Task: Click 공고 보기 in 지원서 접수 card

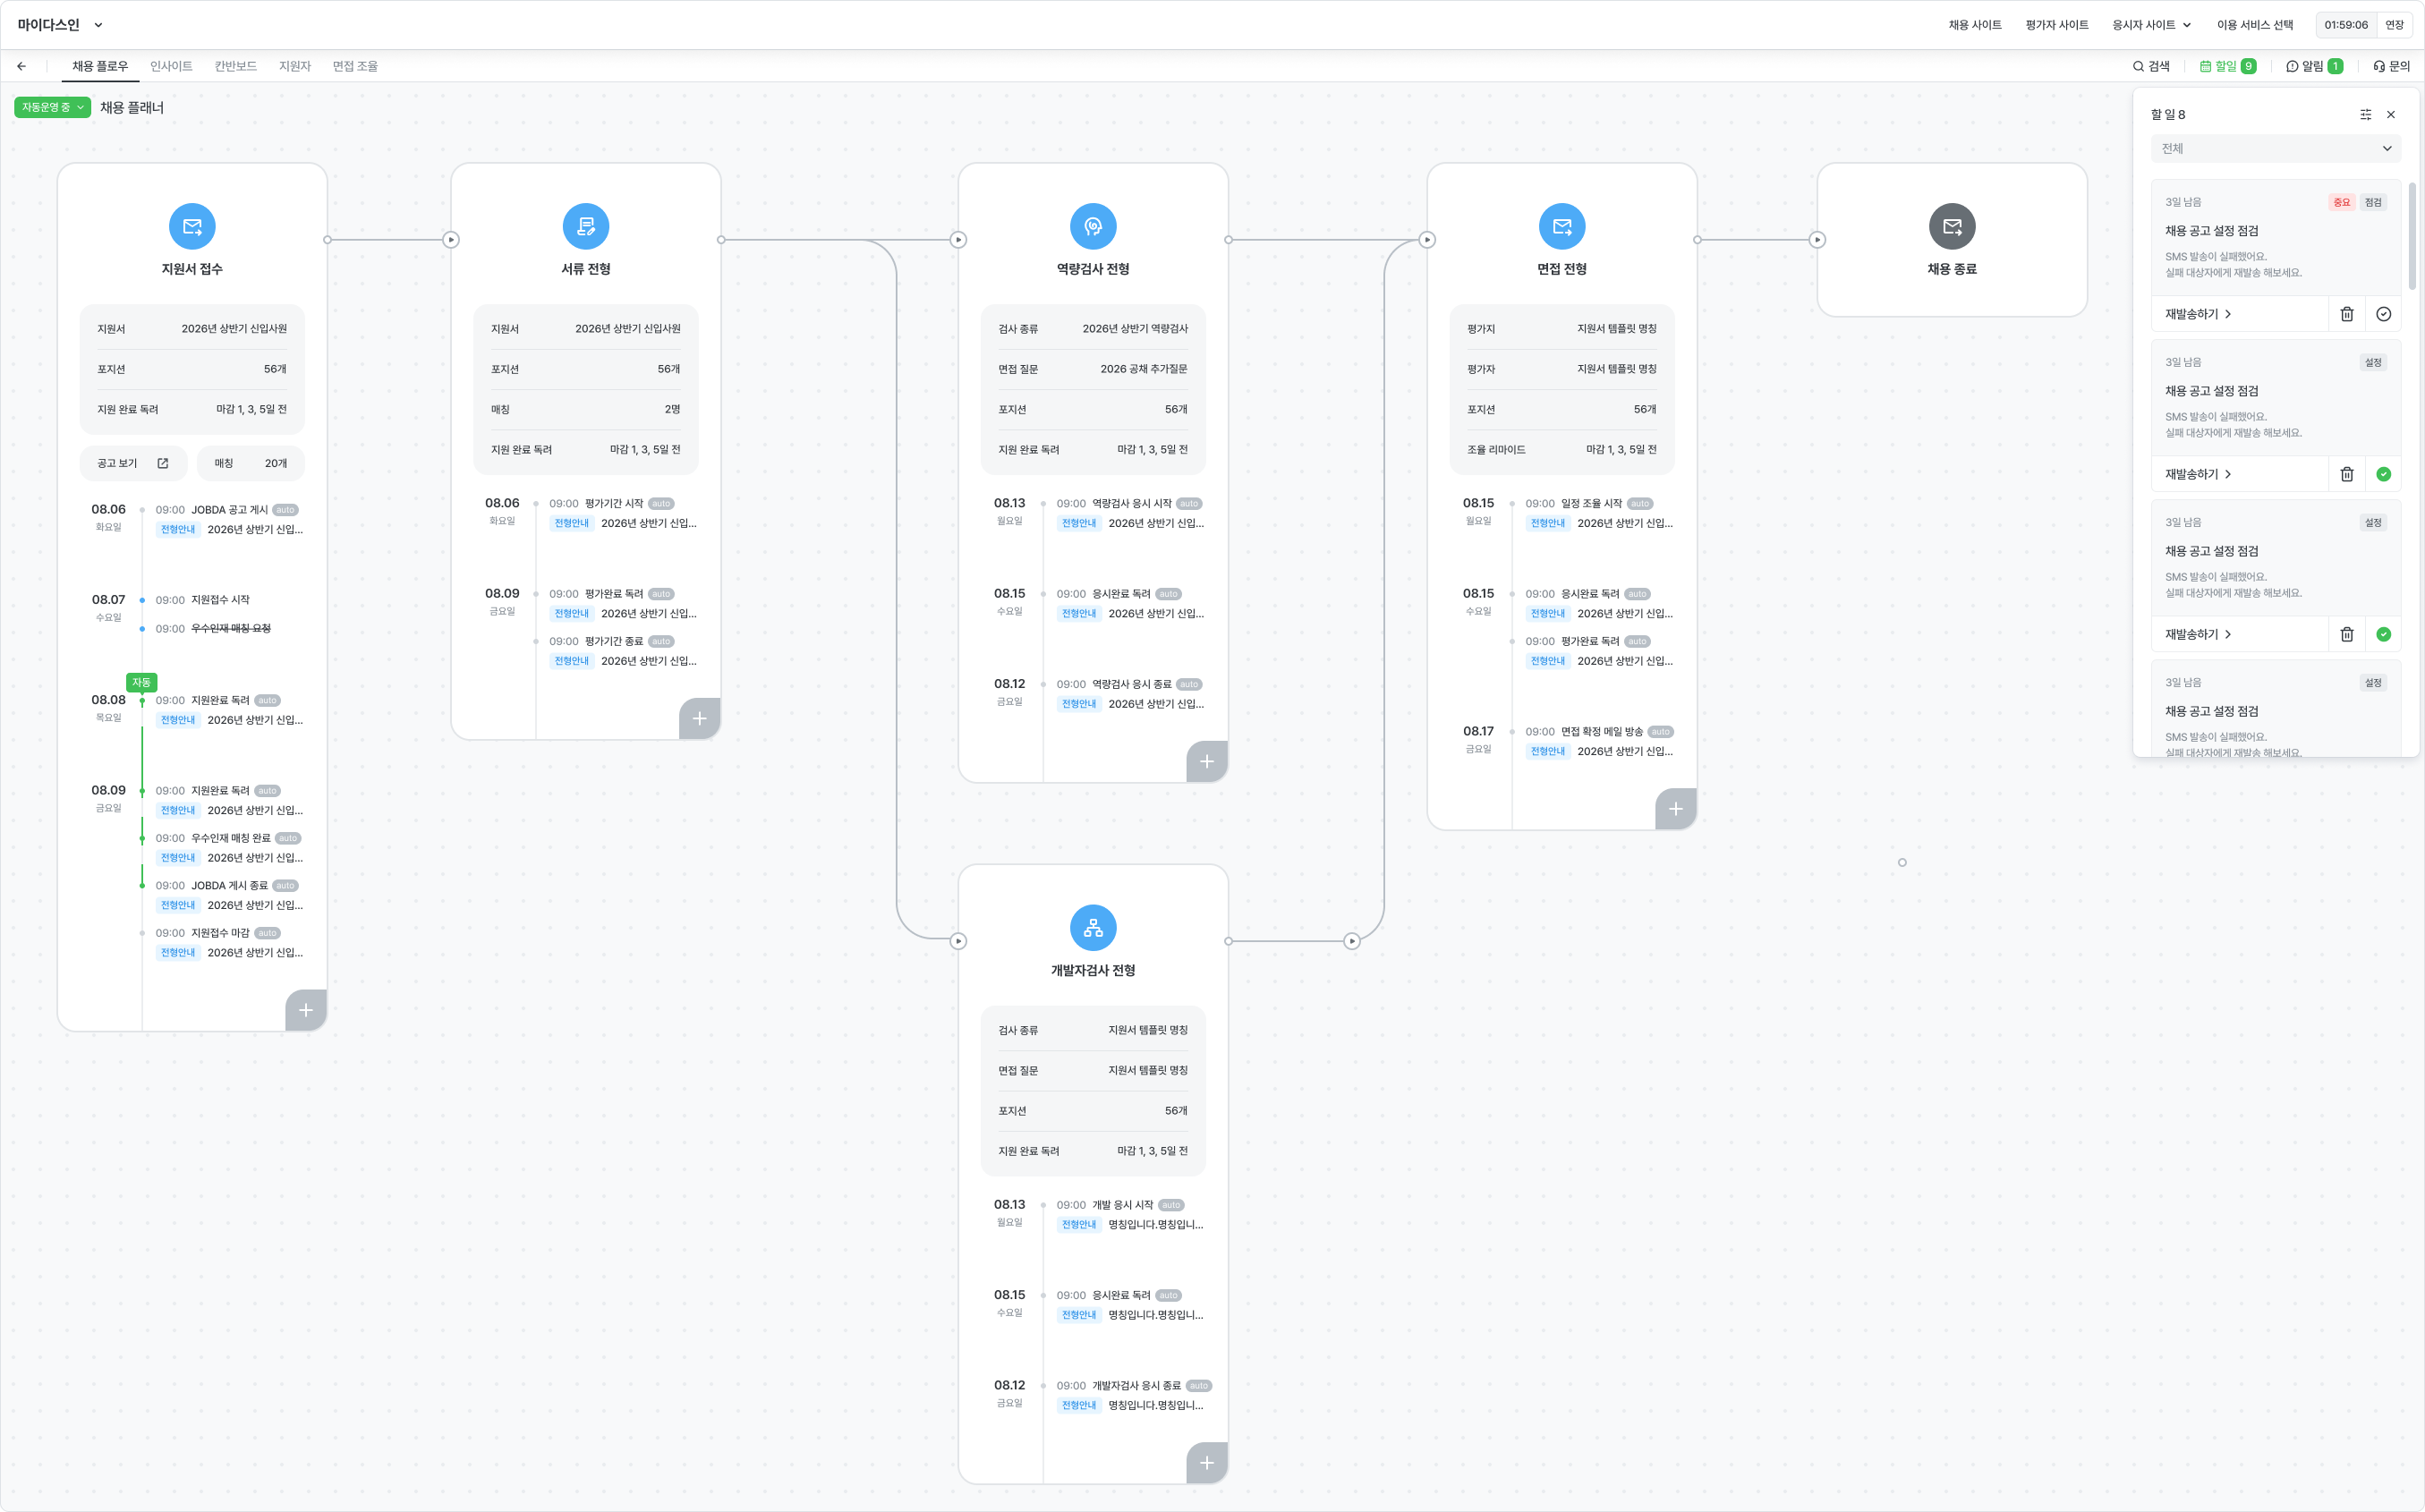Action: tap(133, 463)
